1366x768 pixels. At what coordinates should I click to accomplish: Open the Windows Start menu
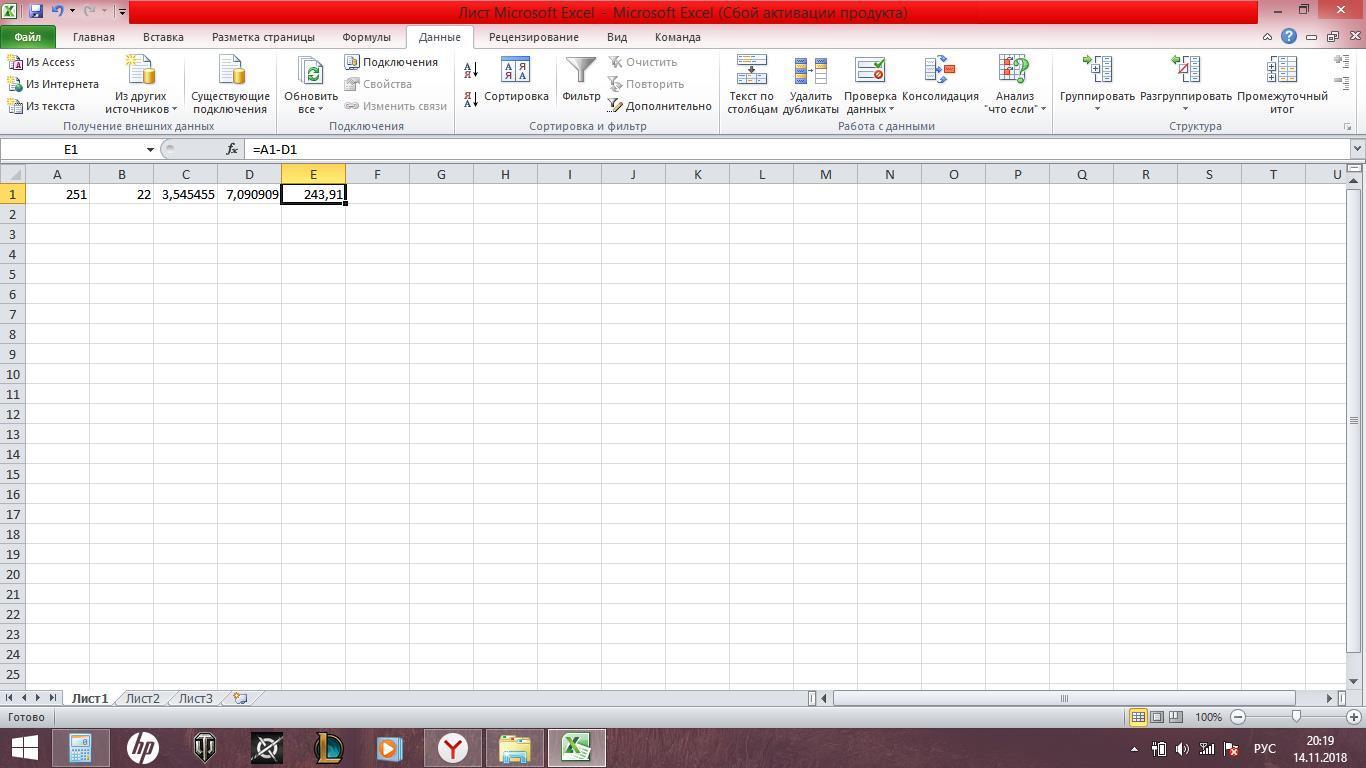(24, 748)
